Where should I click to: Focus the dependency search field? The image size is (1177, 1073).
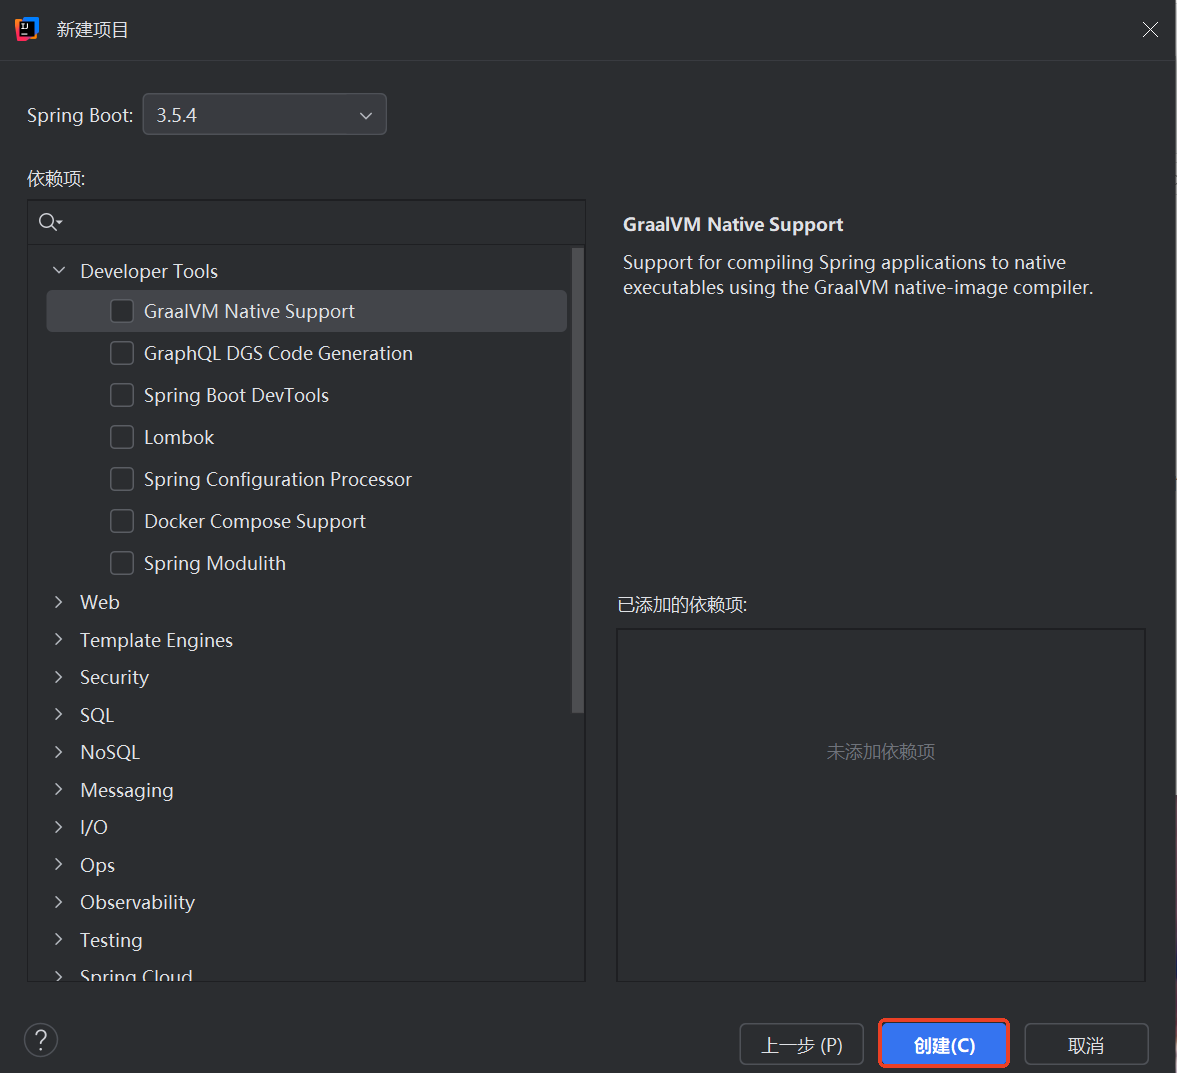pos(306,222)
